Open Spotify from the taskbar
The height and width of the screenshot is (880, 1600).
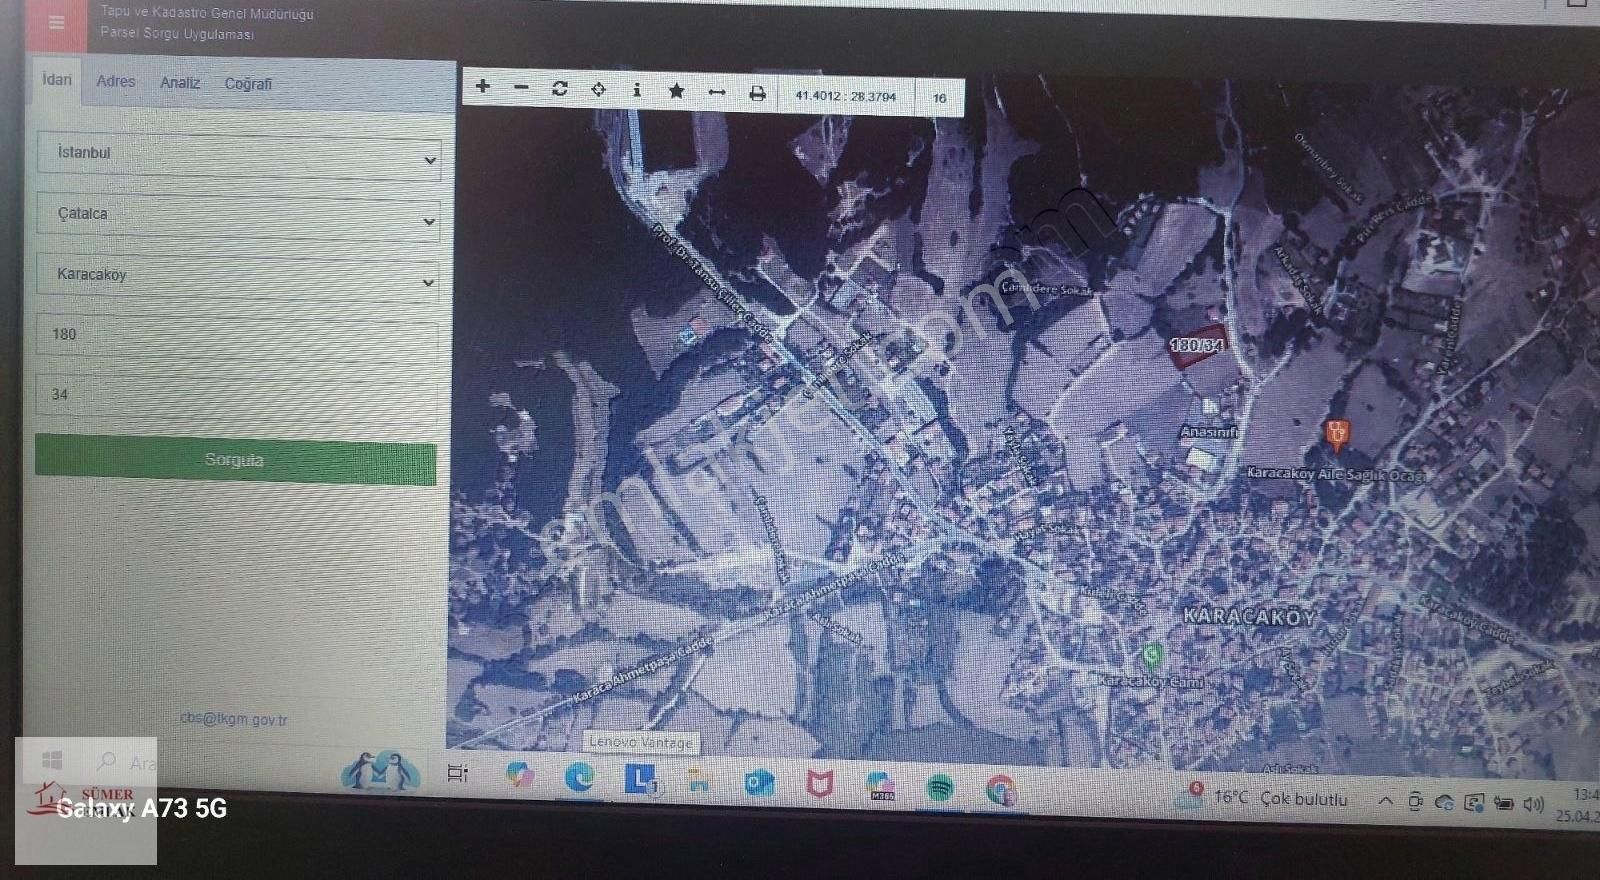pos(940,789)
